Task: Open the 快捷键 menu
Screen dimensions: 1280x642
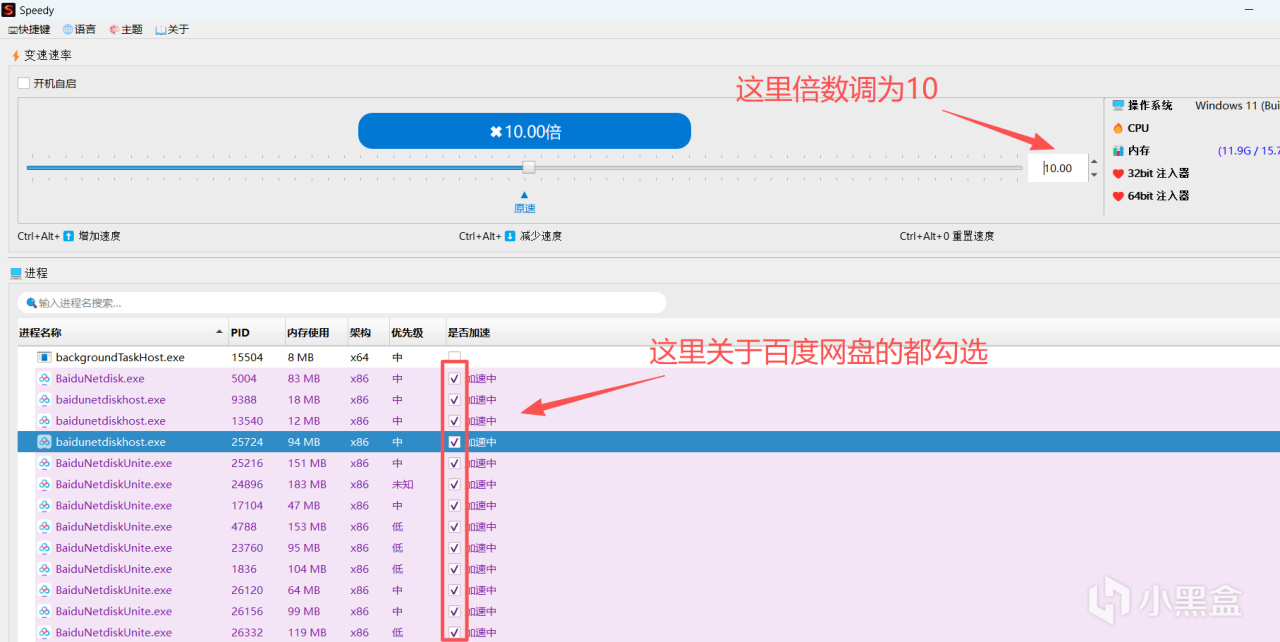Action: [29, 30]
